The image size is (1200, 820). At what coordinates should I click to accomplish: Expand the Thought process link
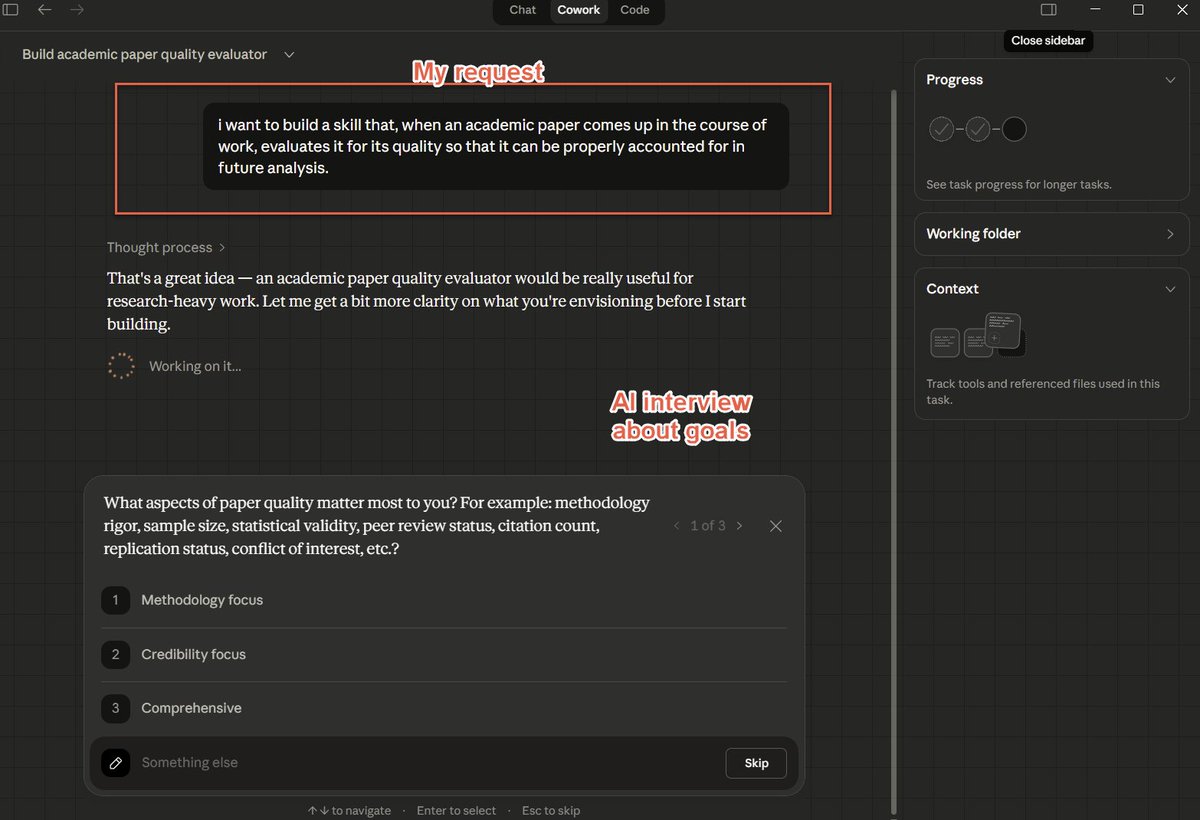pyautogui.click(x=166, y=247)
